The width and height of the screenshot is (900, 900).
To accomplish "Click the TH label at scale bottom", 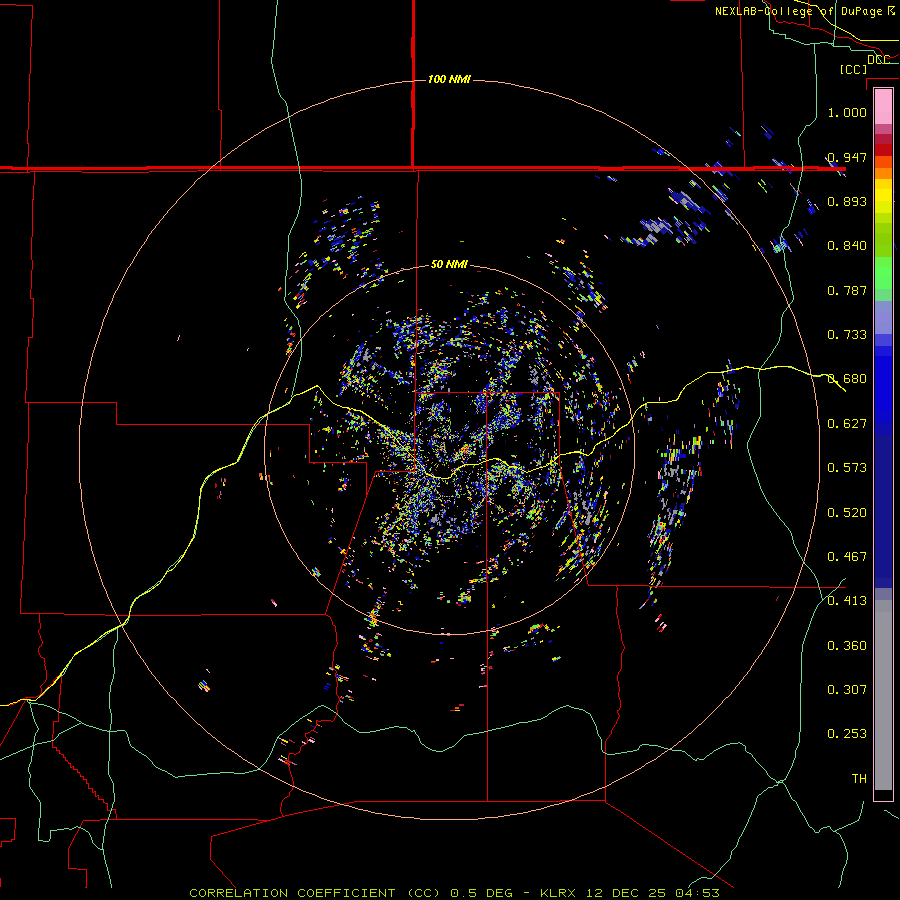I will pos(859,778).
